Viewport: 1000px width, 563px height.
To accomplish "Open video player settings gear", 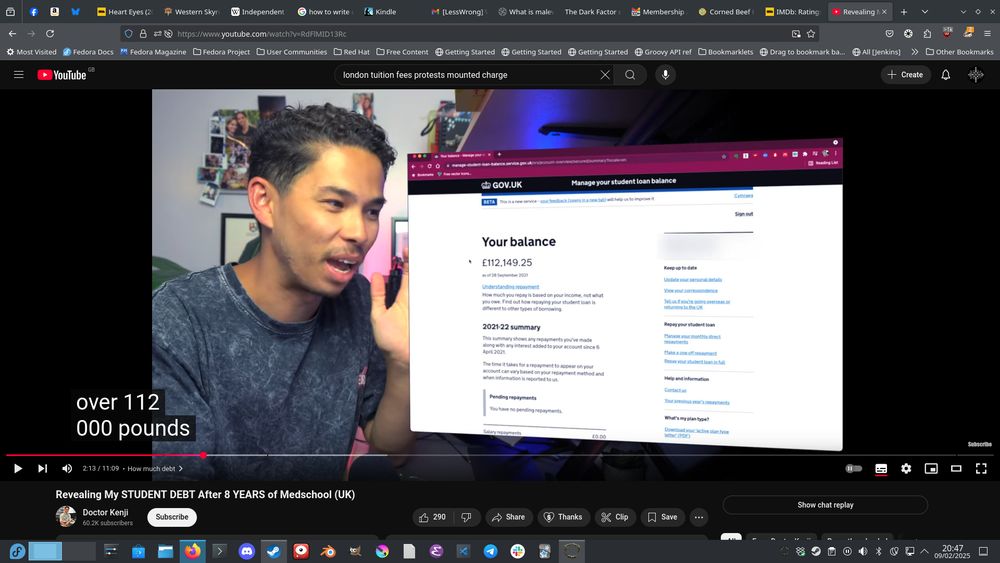I will pos(906,469).
